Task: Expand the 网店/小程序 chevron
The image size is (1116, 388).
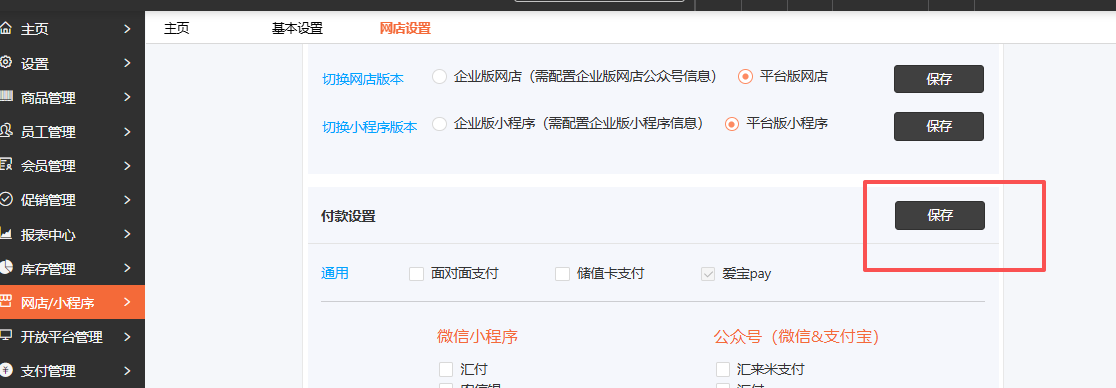Action: (127, 302)
